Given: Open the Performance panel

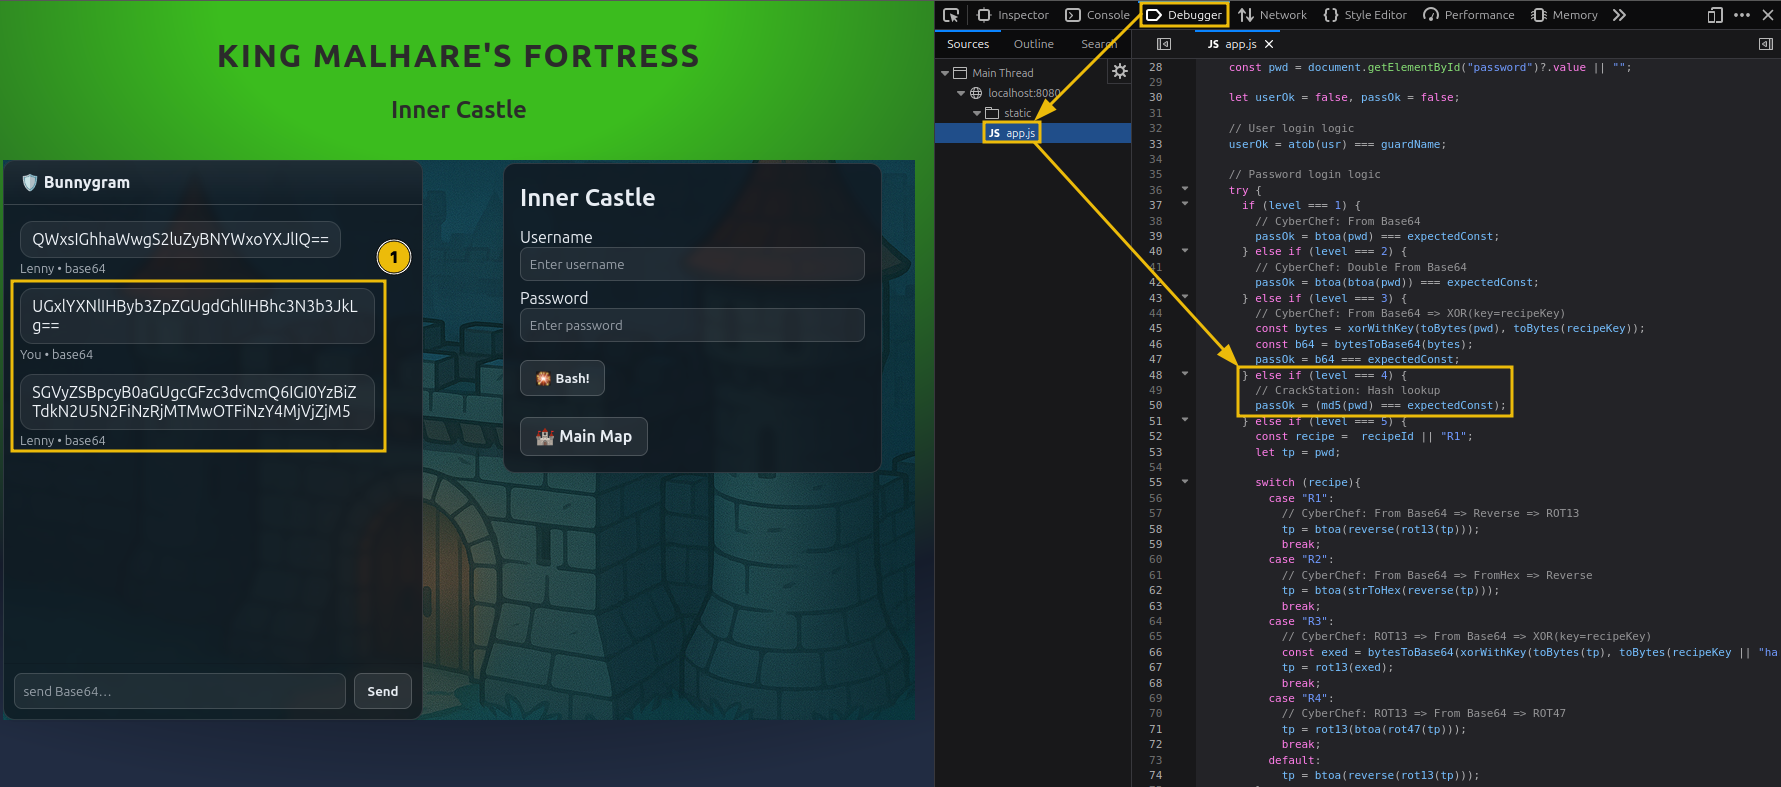Looking at the screenshot, I should [1468, 15].
